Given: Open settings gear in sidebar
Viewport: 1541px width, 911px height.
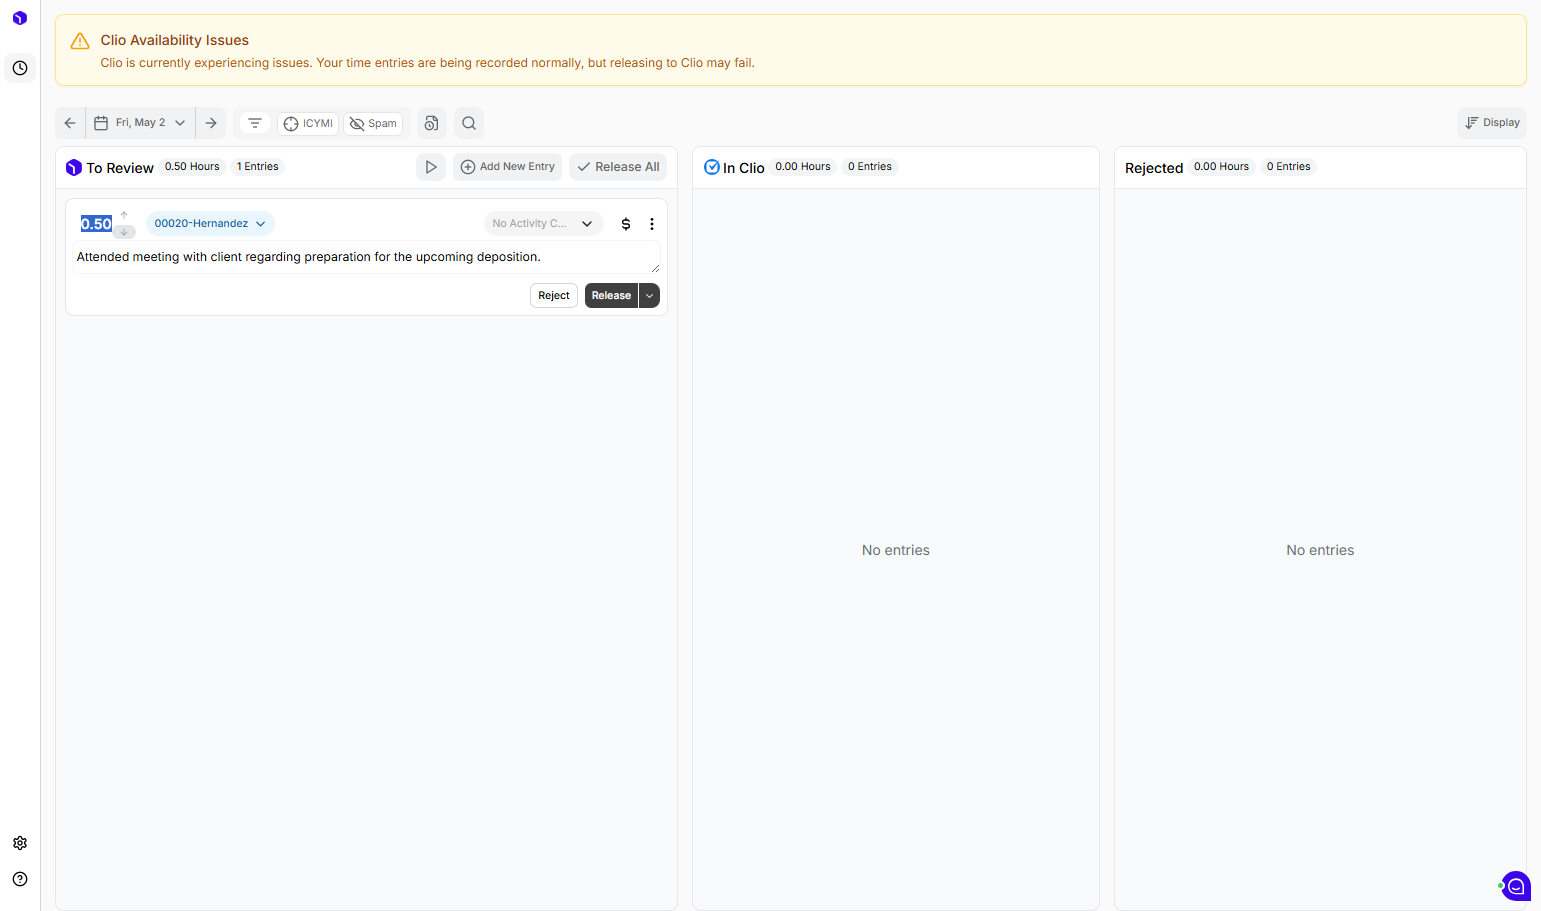Looking at the screenshot, I should [20, 843].
